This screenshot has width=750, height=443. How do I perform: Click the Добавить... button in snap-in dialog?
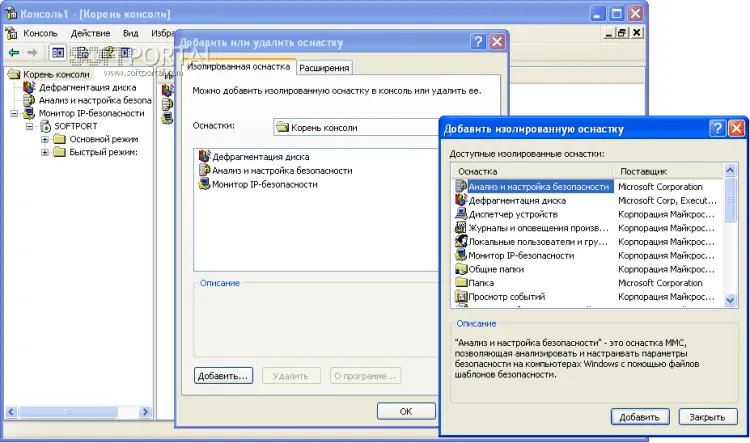[x=223, y=376]
